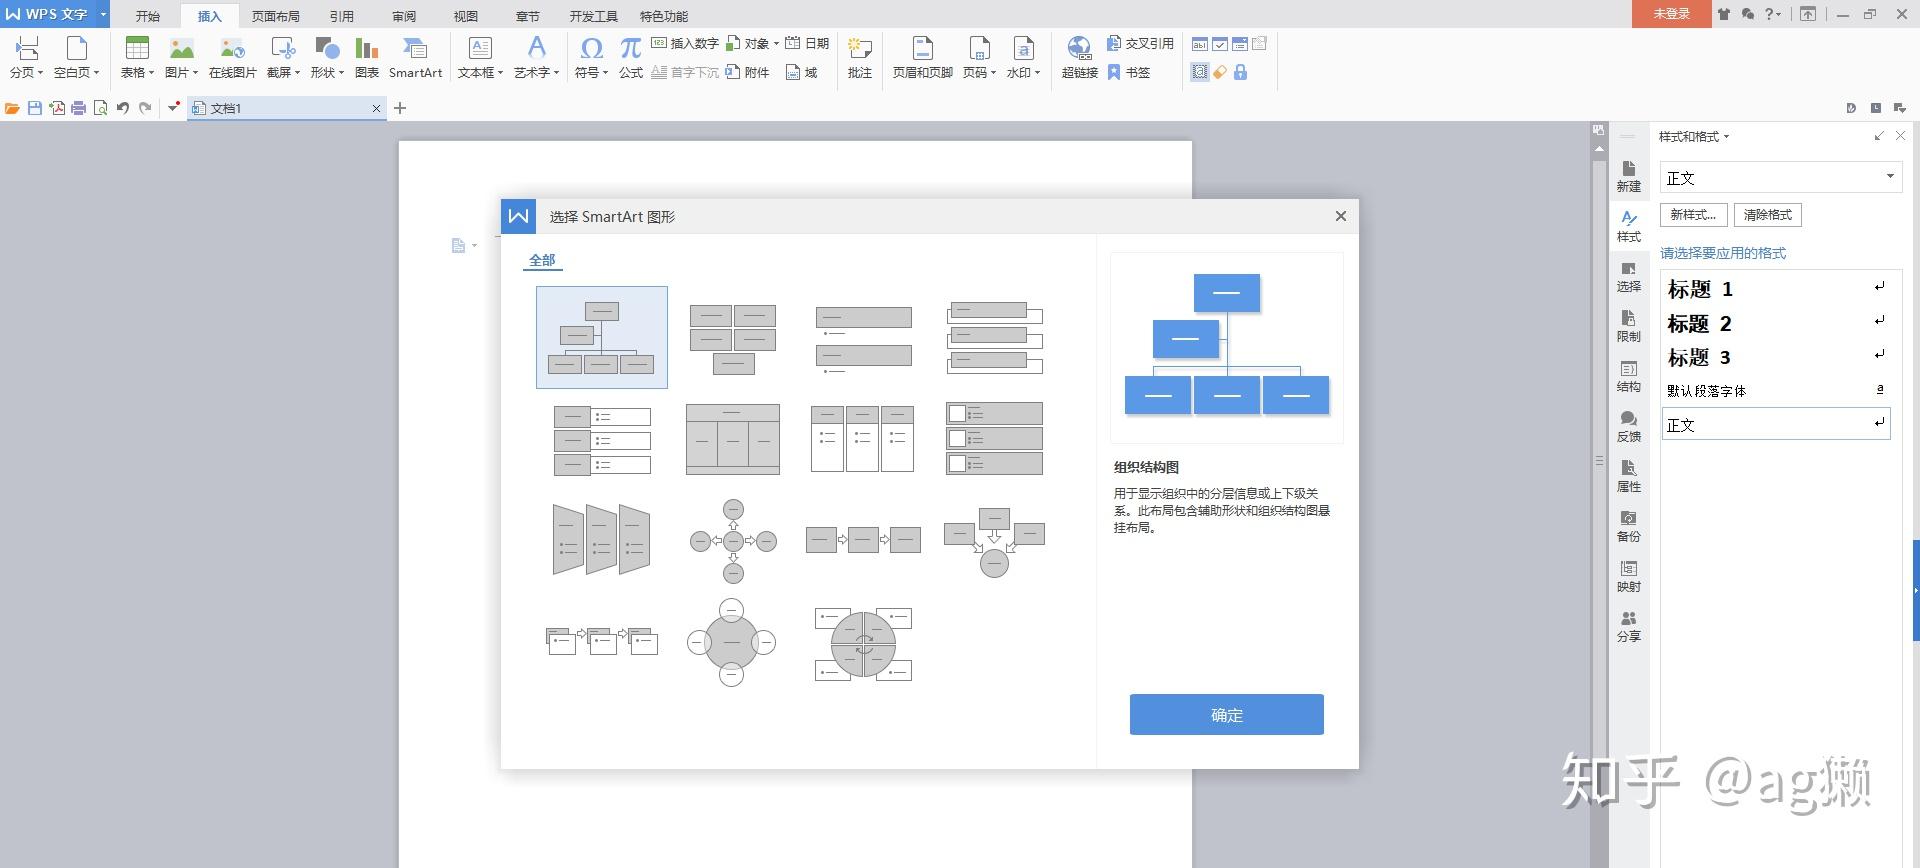Open the Chart (图表) insert tool
This screenshot has width=1920, height=868.
click(367, 57)
